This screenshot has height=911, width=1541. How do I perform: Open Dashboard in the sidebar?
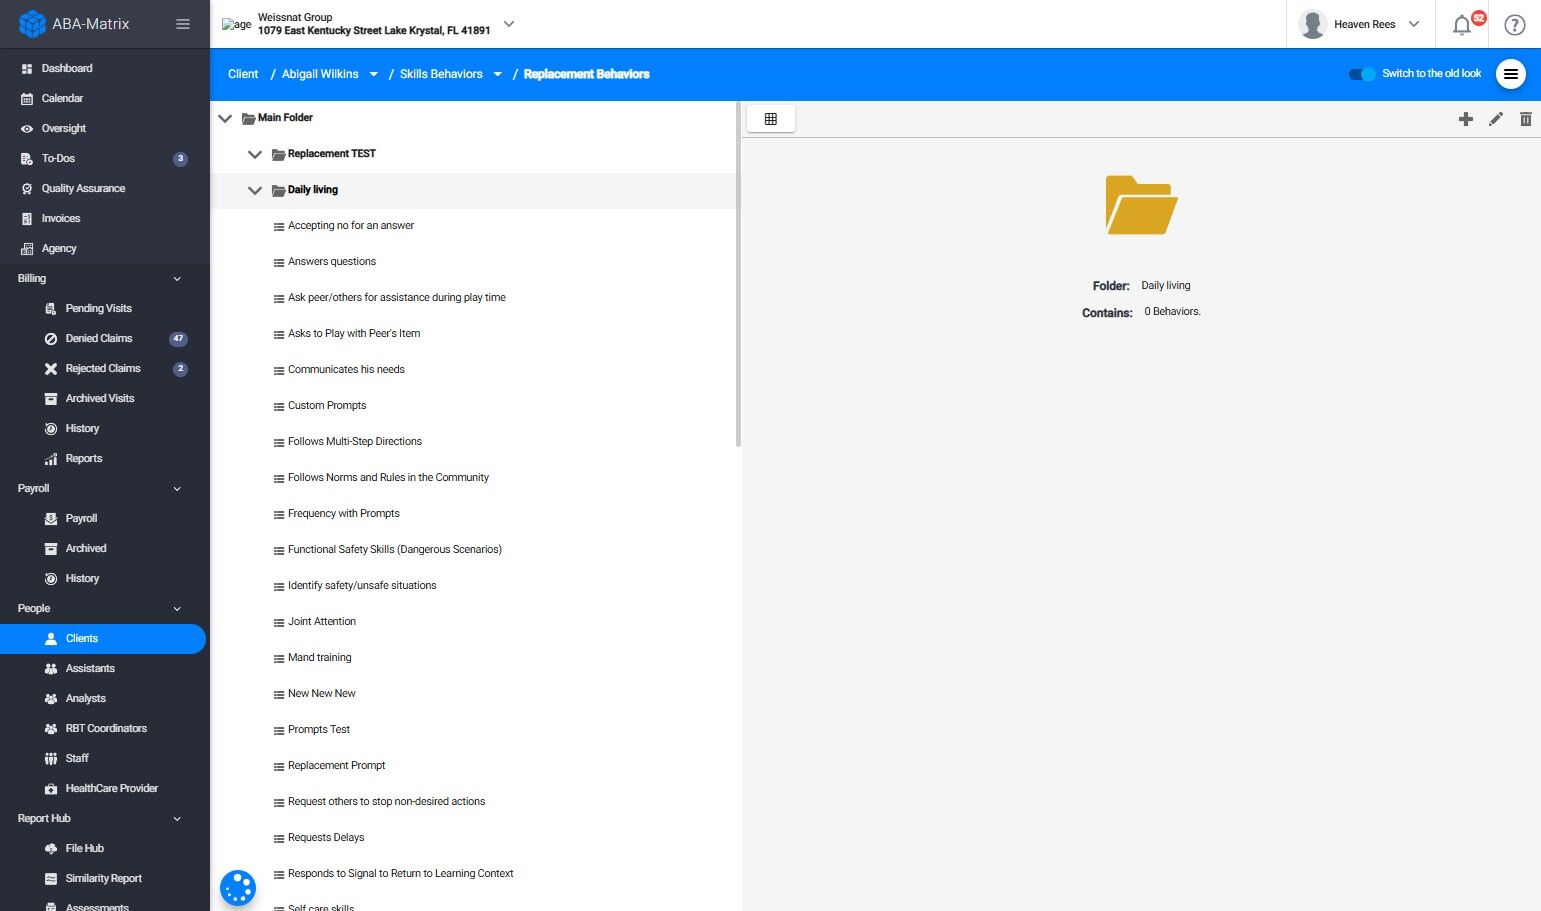[x=67, y=68]
